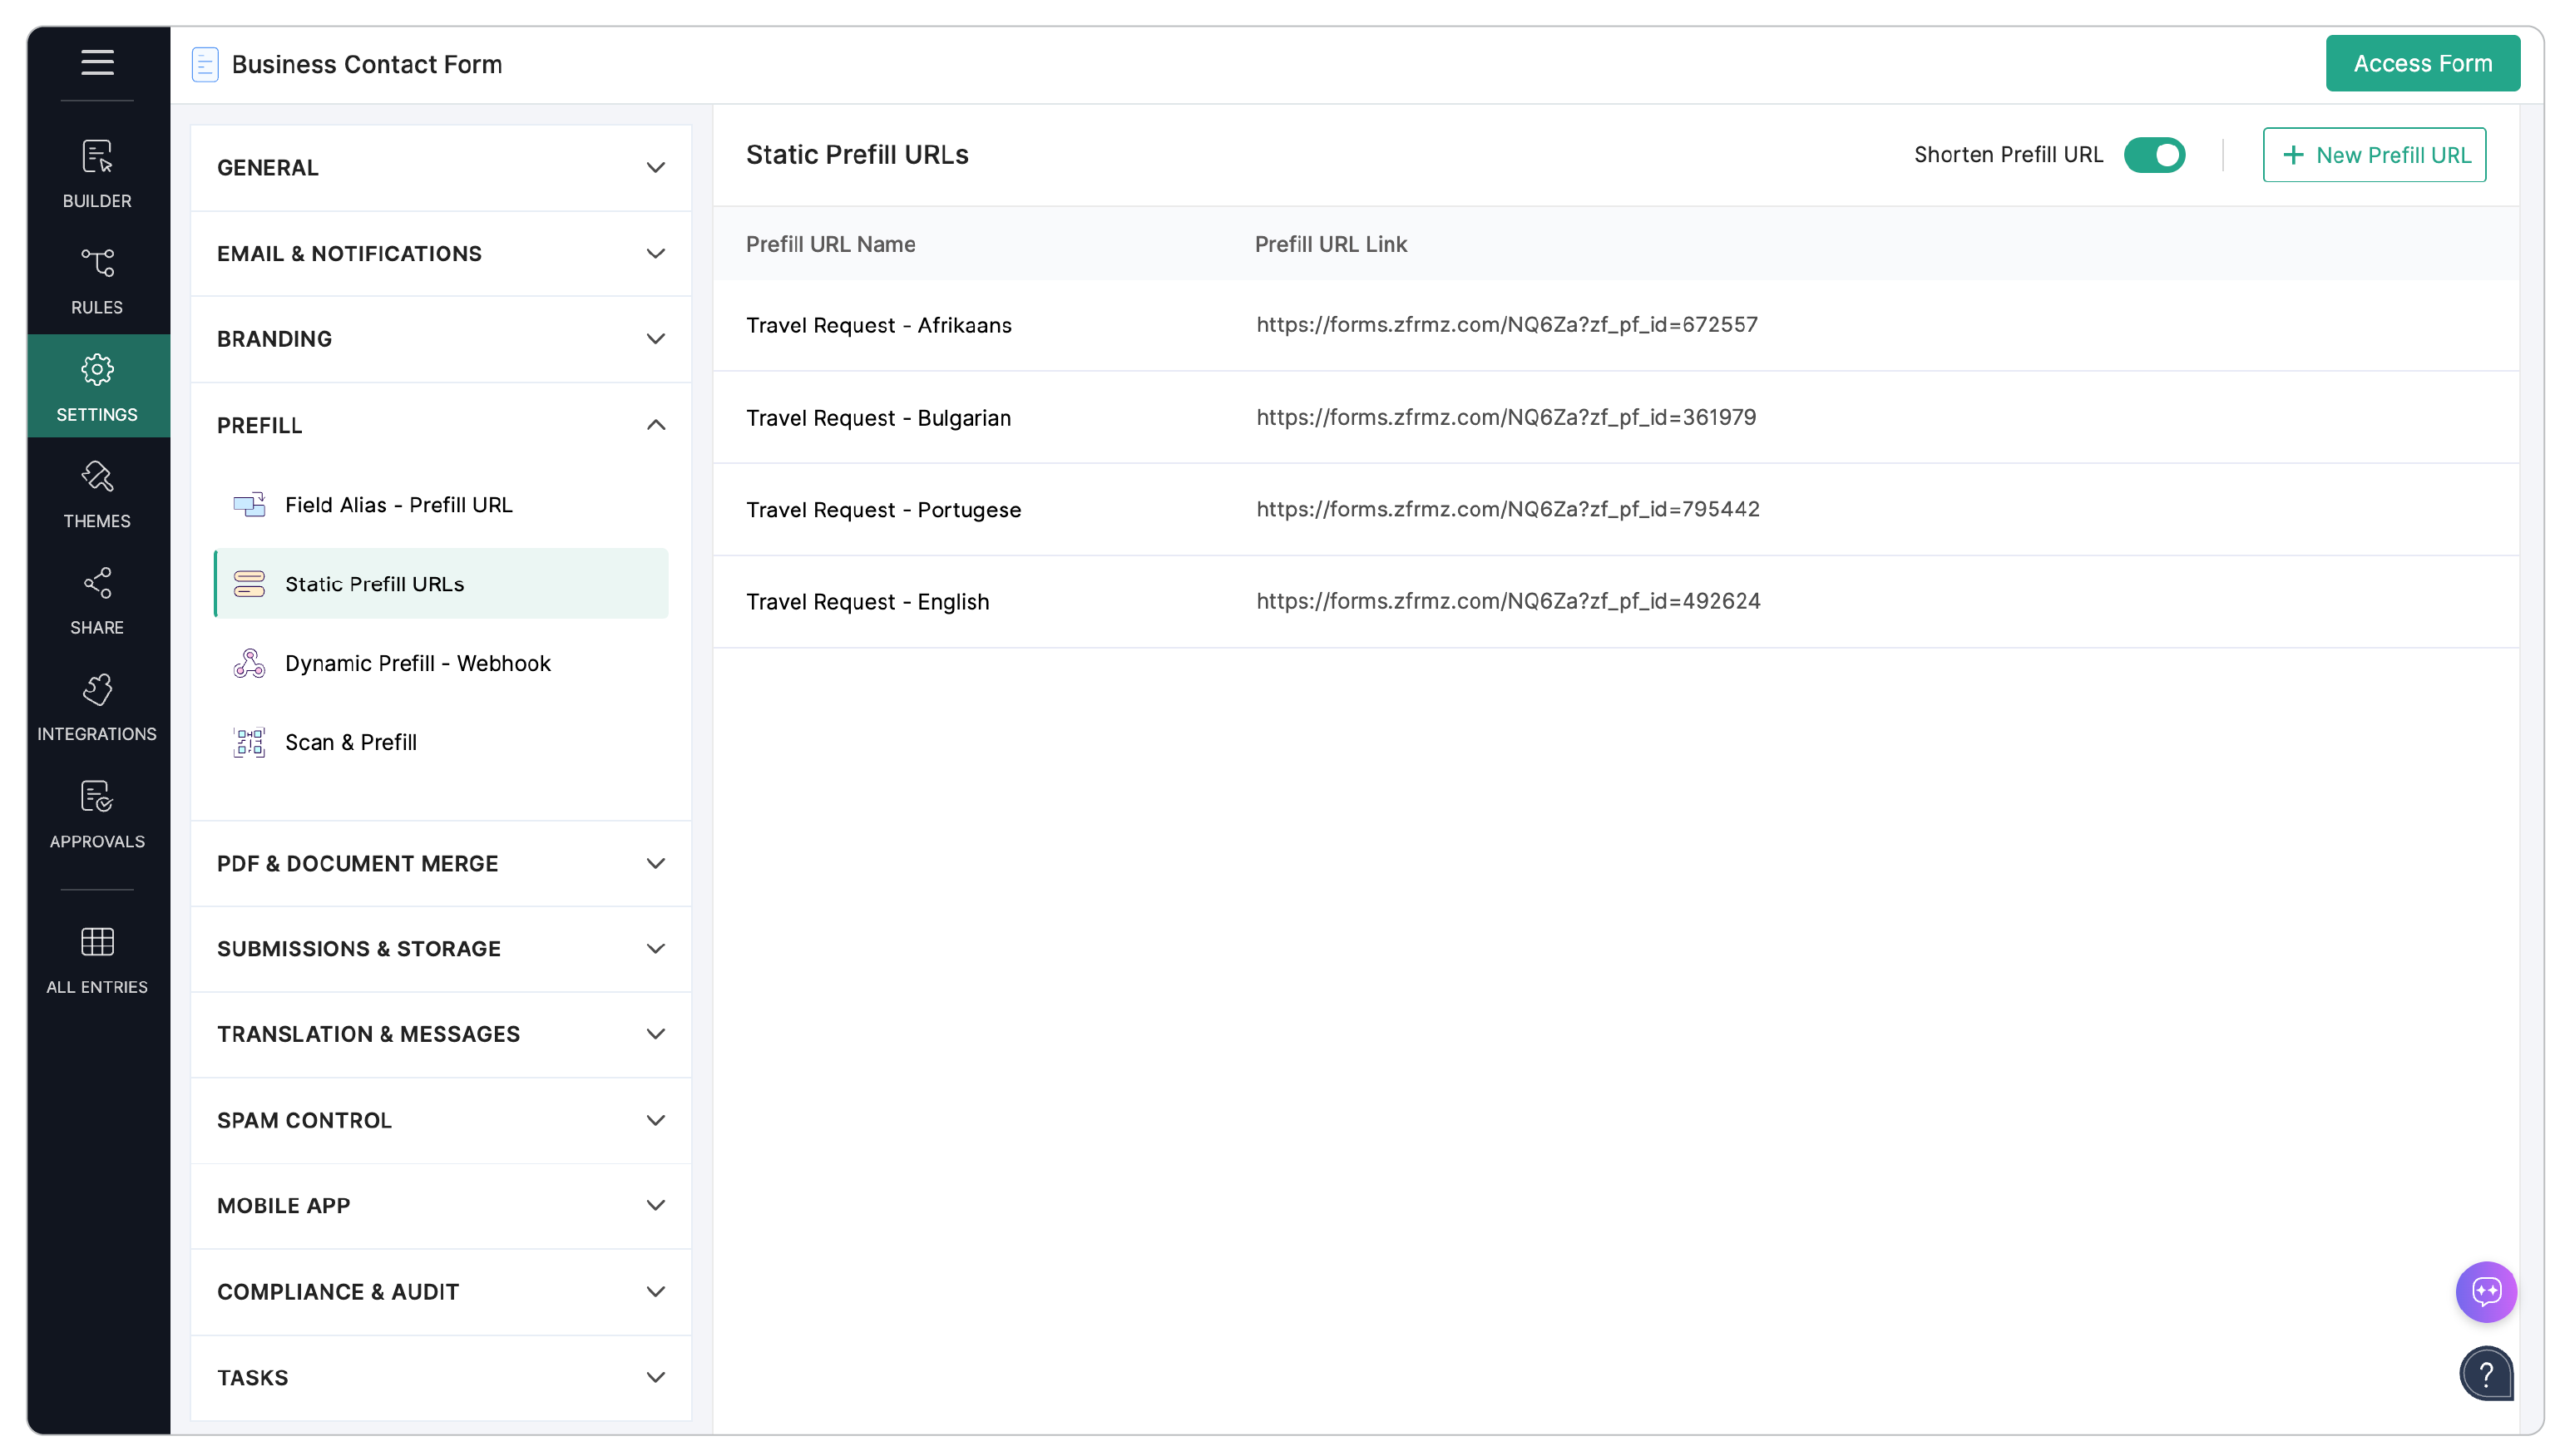
Task: Click the Travel Request - English URL link
Action: pos(1508,601)
